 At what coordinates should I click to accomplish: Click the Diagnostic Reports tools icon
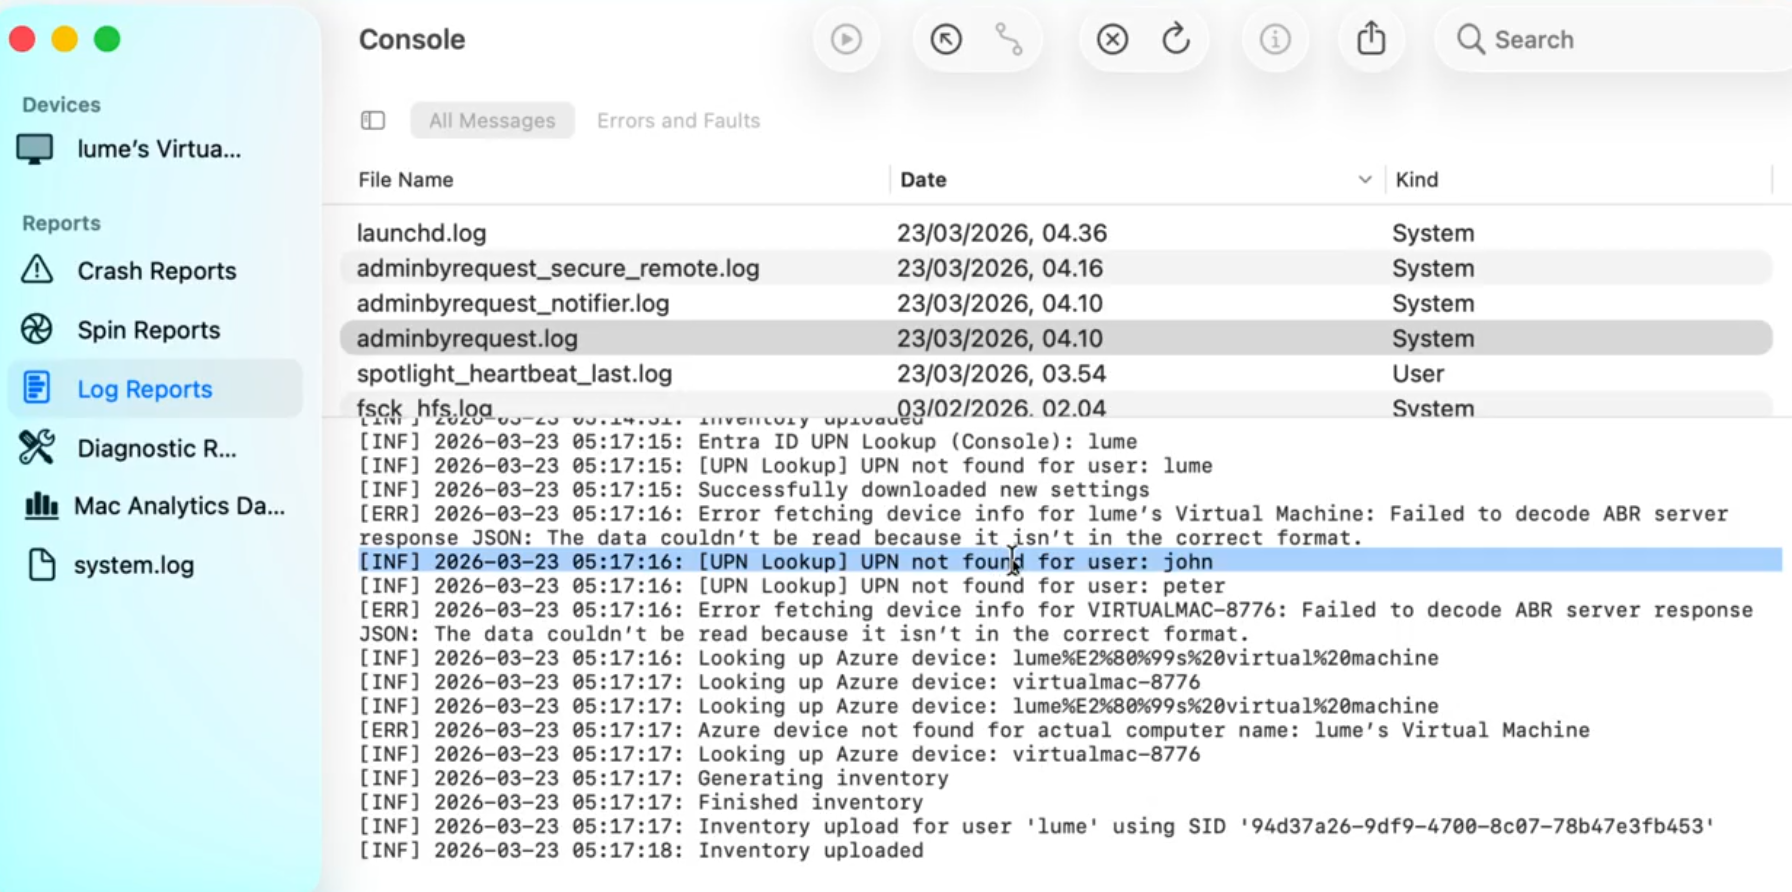coord(37,447)
